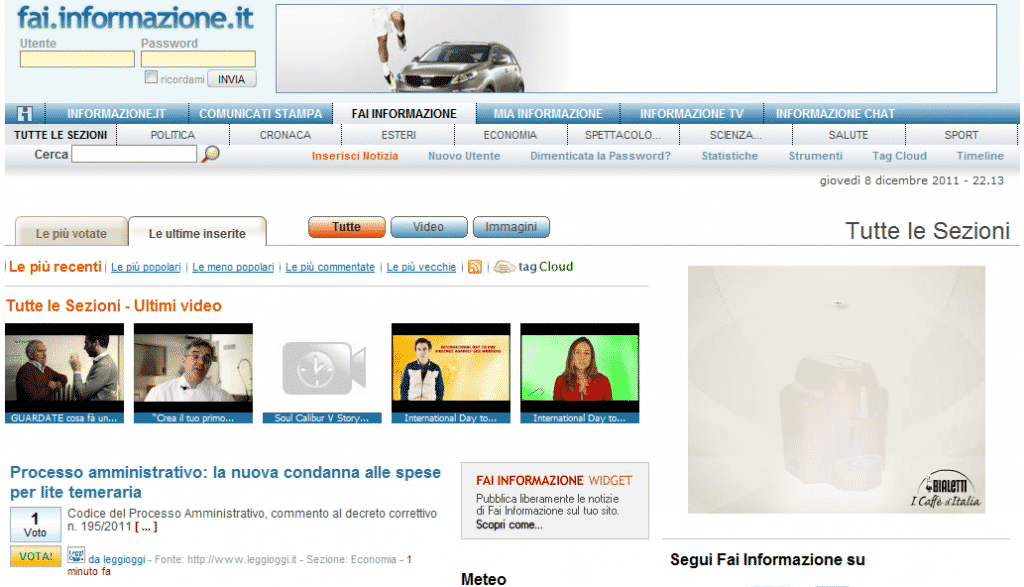Select the SPORT section

961,135
